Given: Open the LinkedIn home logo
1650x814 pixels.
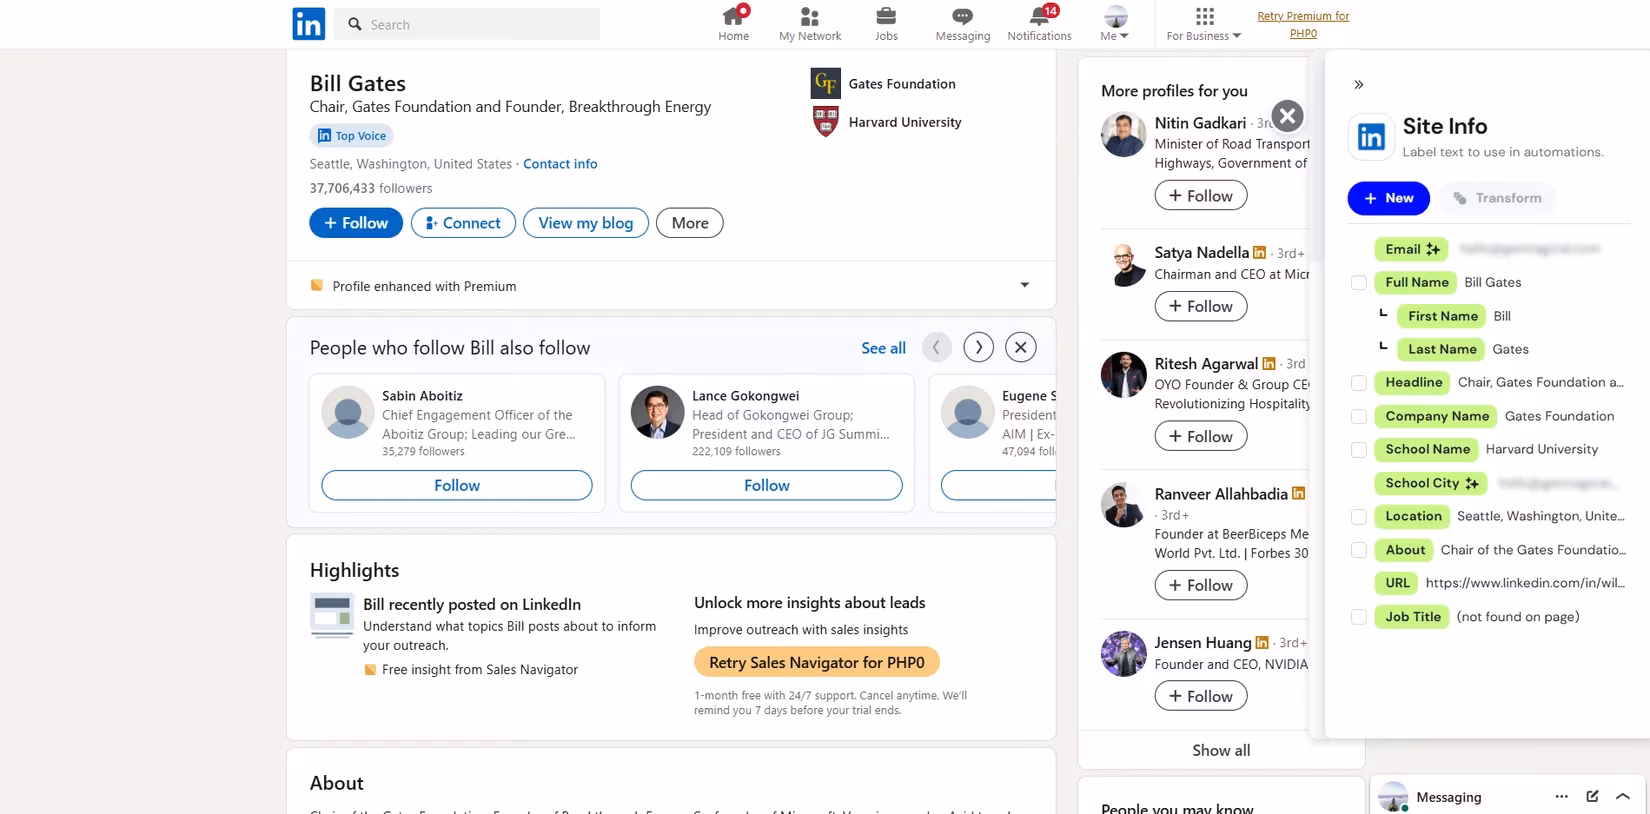Looking at the screenshot, I should tap(309, 24).
